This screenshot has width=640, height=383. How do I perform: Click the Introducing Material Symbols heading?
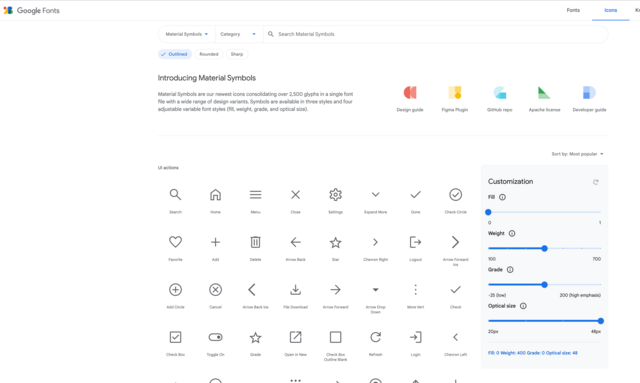click(x=207, y=78)
